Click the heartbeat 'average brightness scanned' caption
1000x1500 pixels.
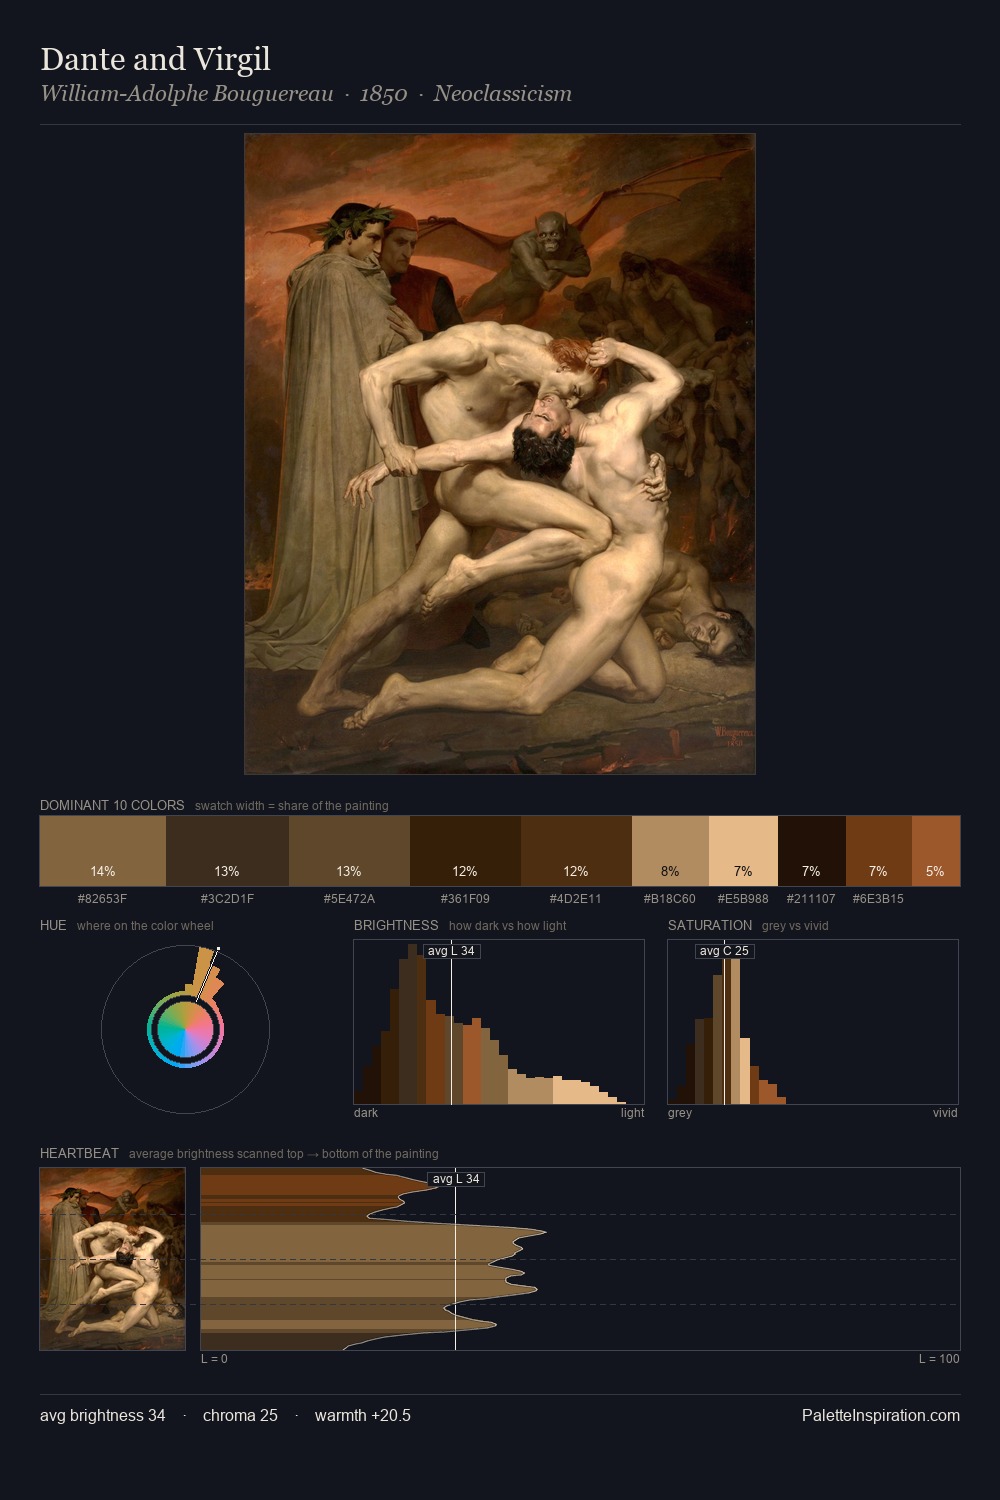[283, 1153]
